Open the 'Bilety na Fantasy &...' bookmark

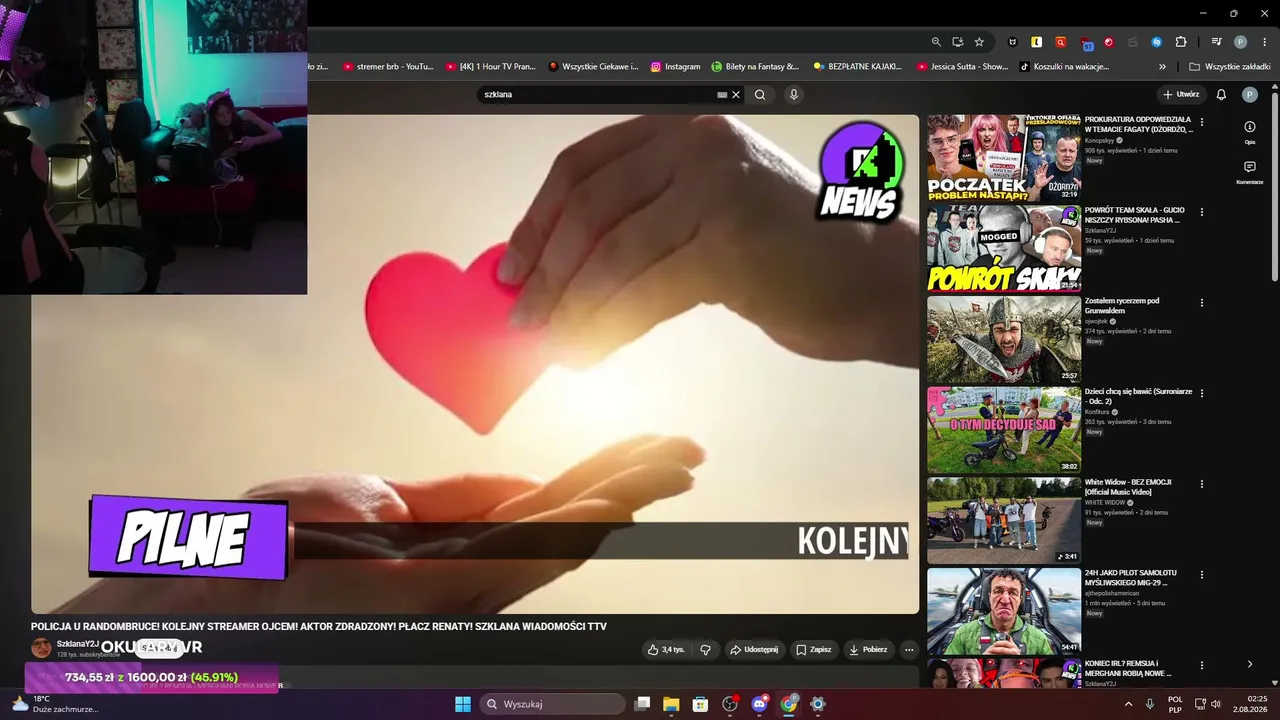click(755, 67)
